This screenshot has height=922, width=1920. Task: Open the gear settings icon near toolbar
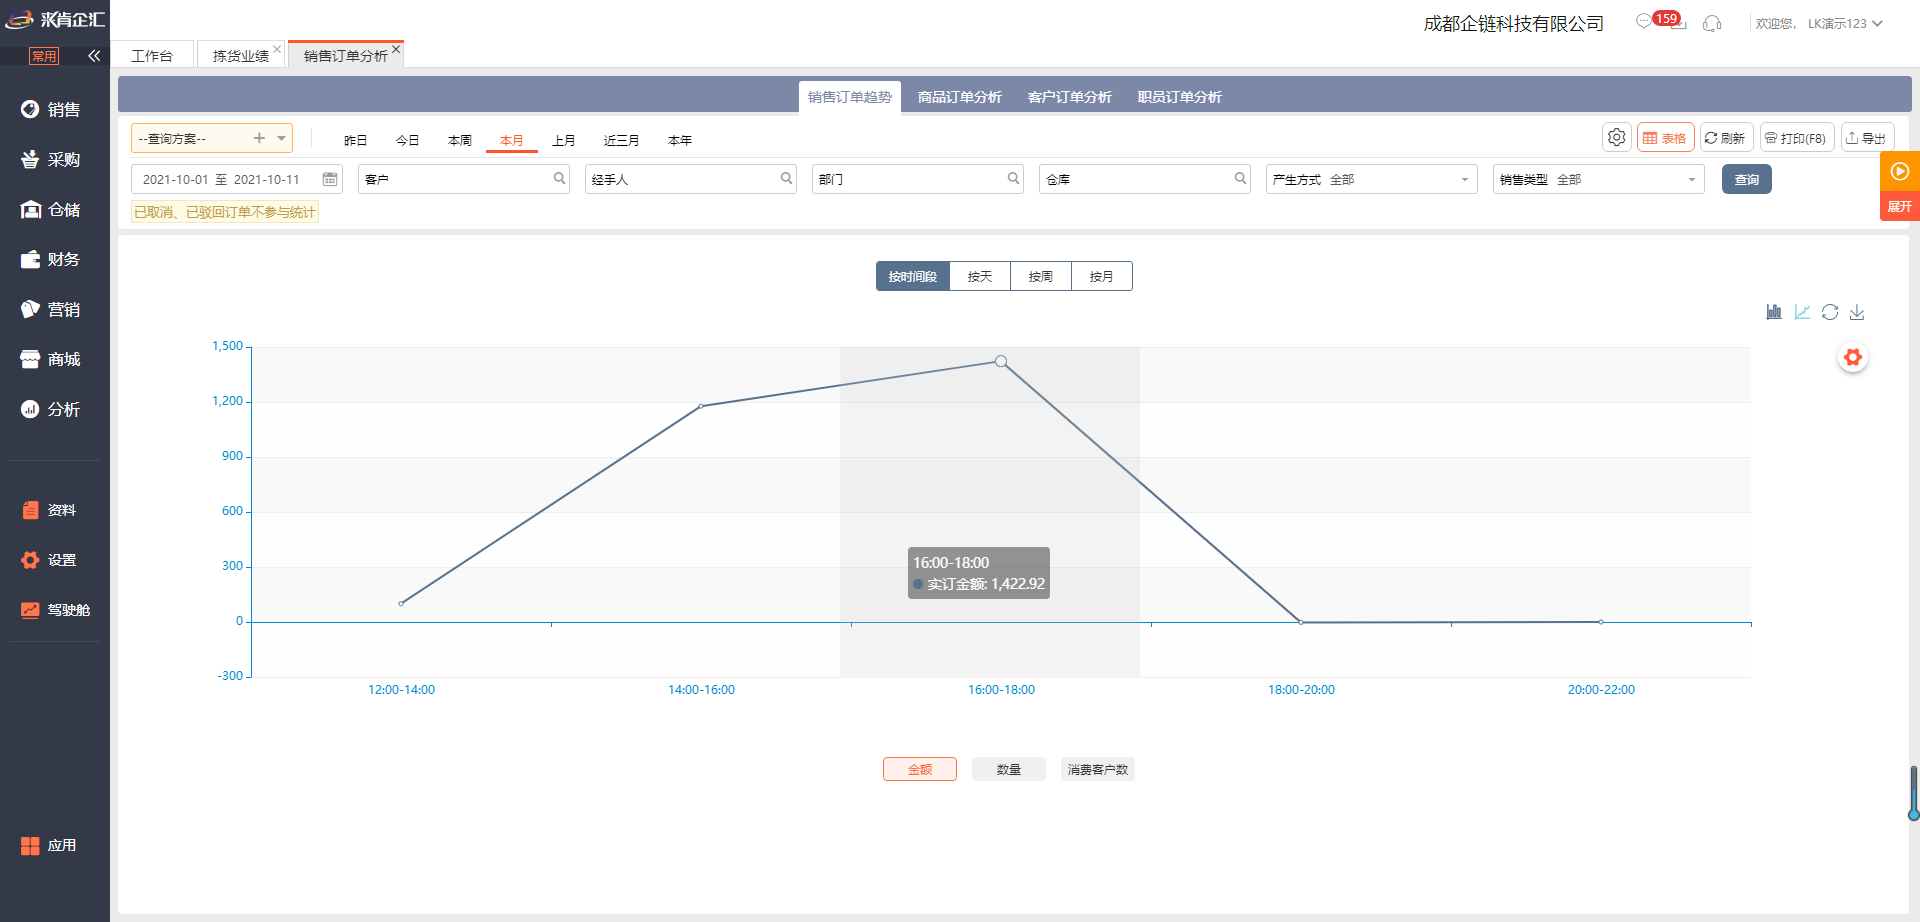1616,138
